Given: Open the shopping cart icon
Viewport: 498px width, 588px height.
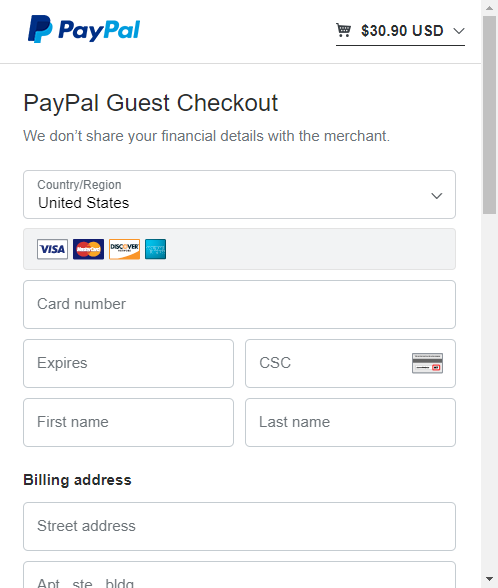Looking at the screenshot, I should click(343, 30).
